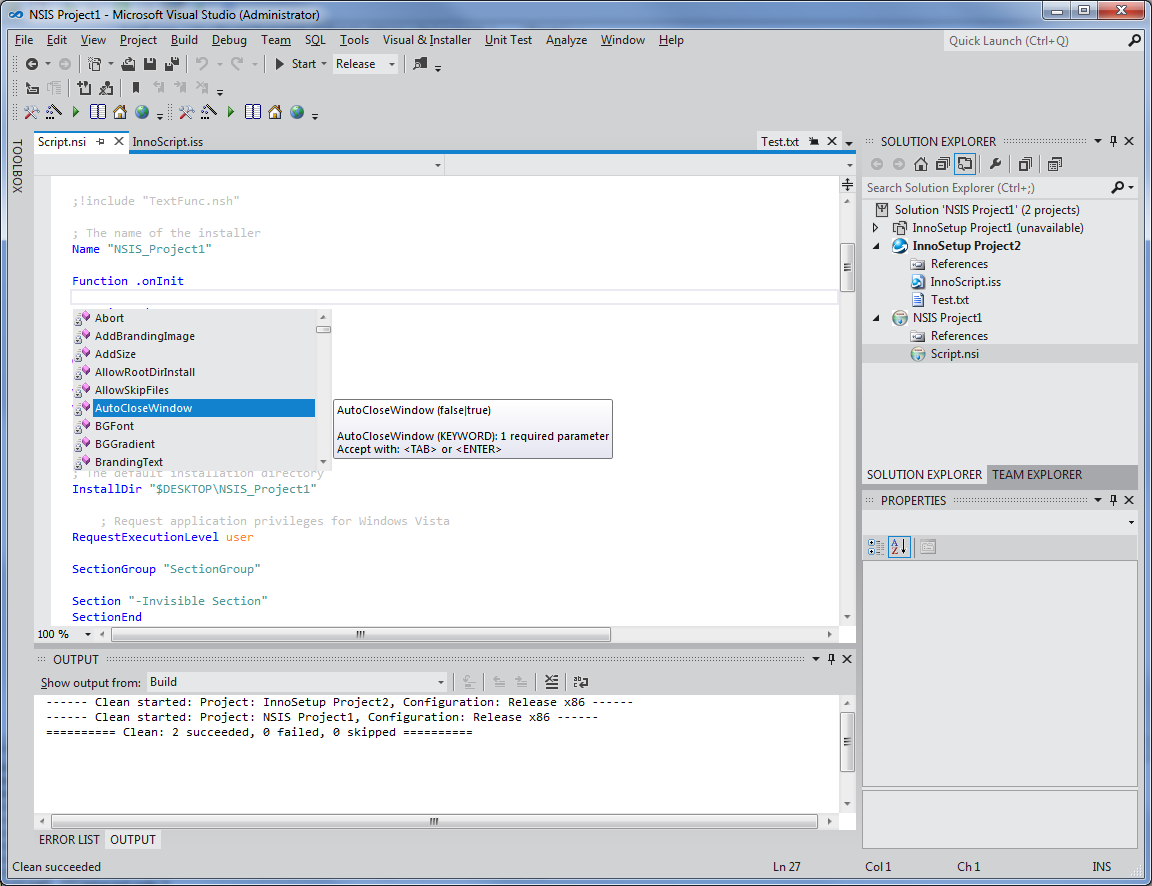Toggle pin on Solution Explorer panel
Viewport: 1152px width, 886px height.
(1113, 141)
